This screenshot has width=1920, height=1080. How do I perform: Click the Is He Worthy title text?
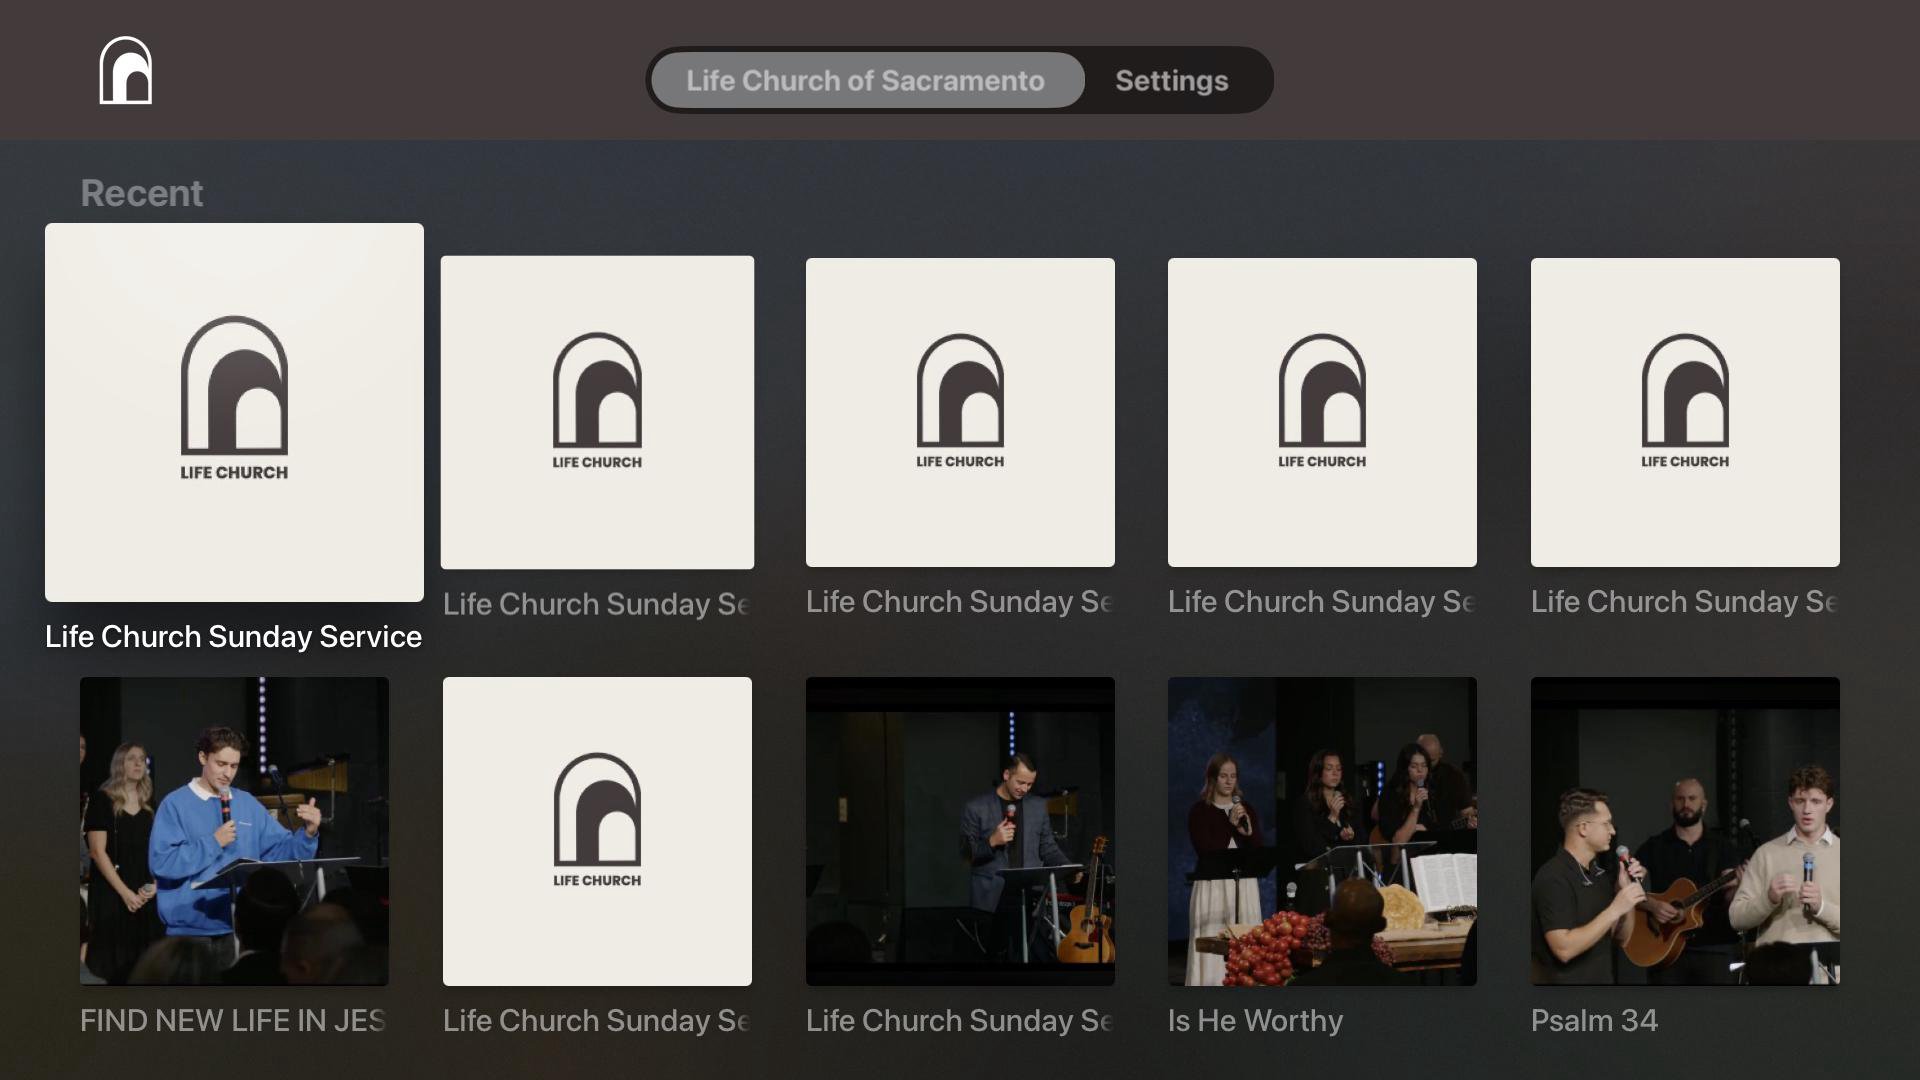1255,1020
